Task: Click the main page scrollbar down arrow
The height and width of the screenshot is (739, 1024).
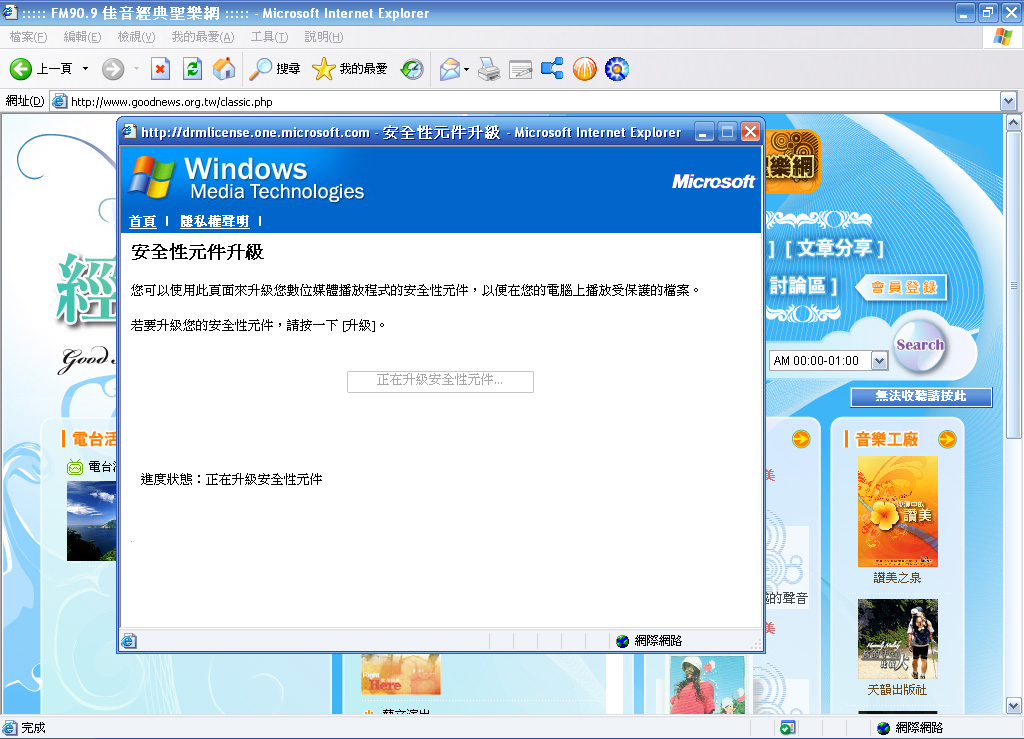Action: (1014, 706)
